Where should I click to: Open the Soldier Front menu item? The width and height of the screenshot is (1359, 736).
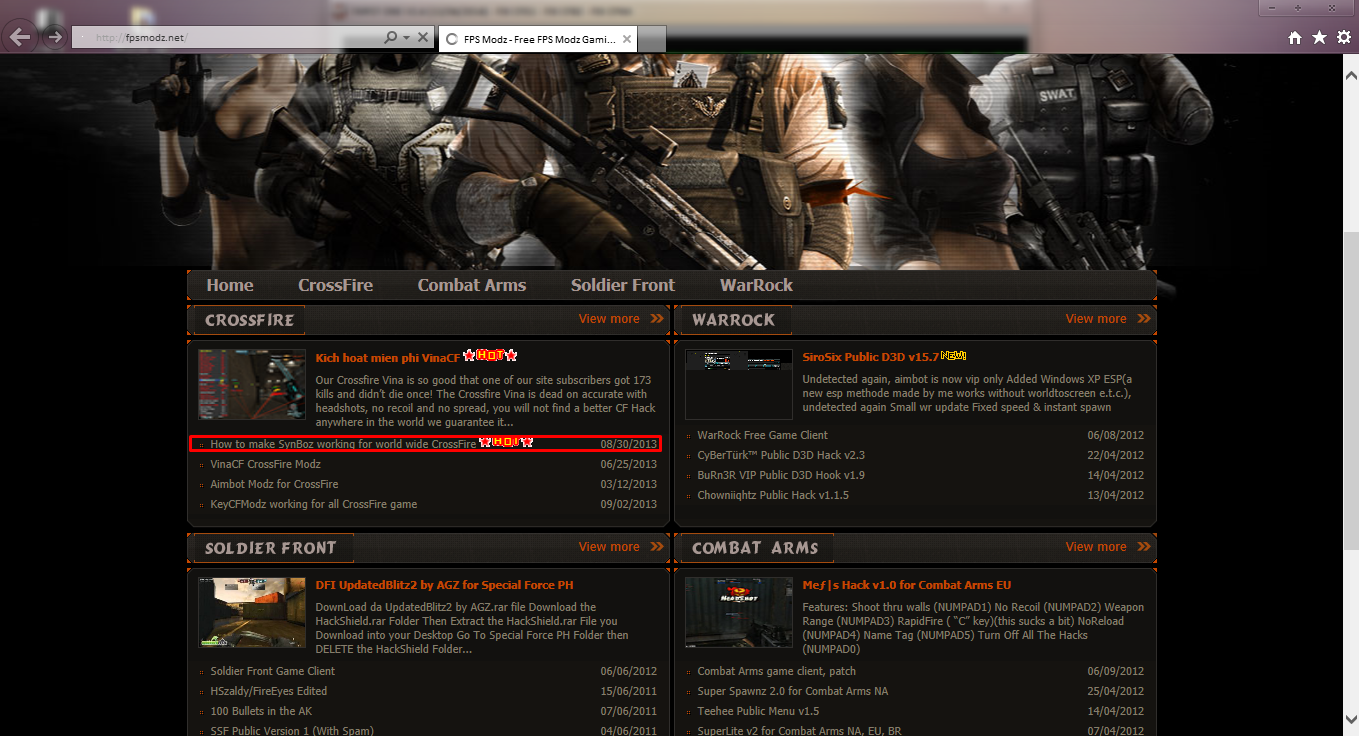pos(623,285)
